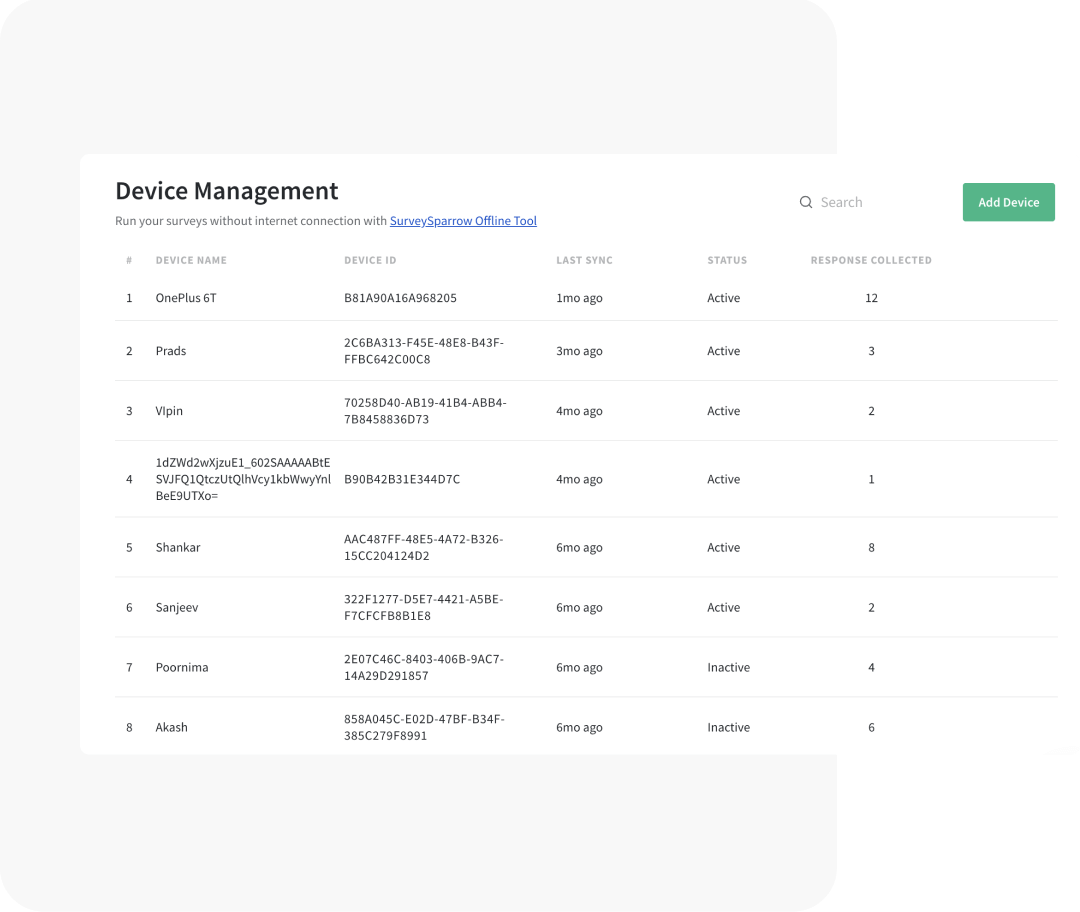Click the Device Management page title

point(226,190)
